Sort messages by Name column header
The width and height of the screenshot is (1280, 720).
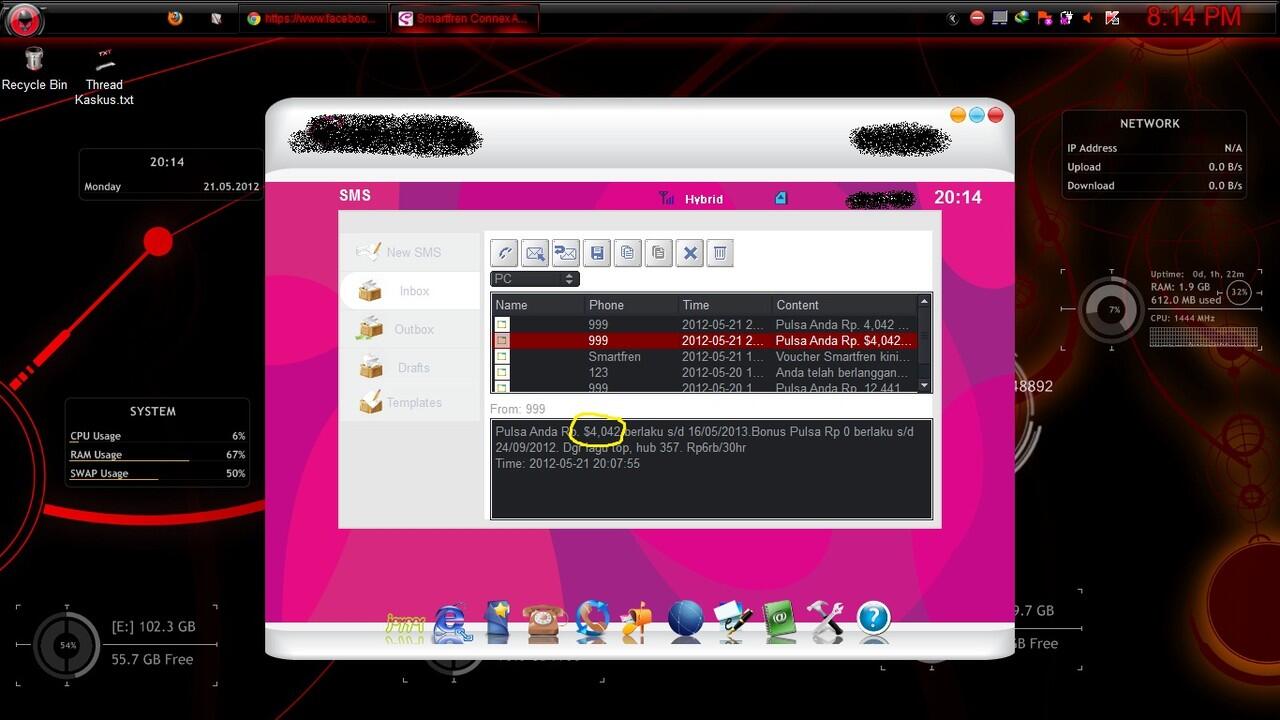[537, 305]
